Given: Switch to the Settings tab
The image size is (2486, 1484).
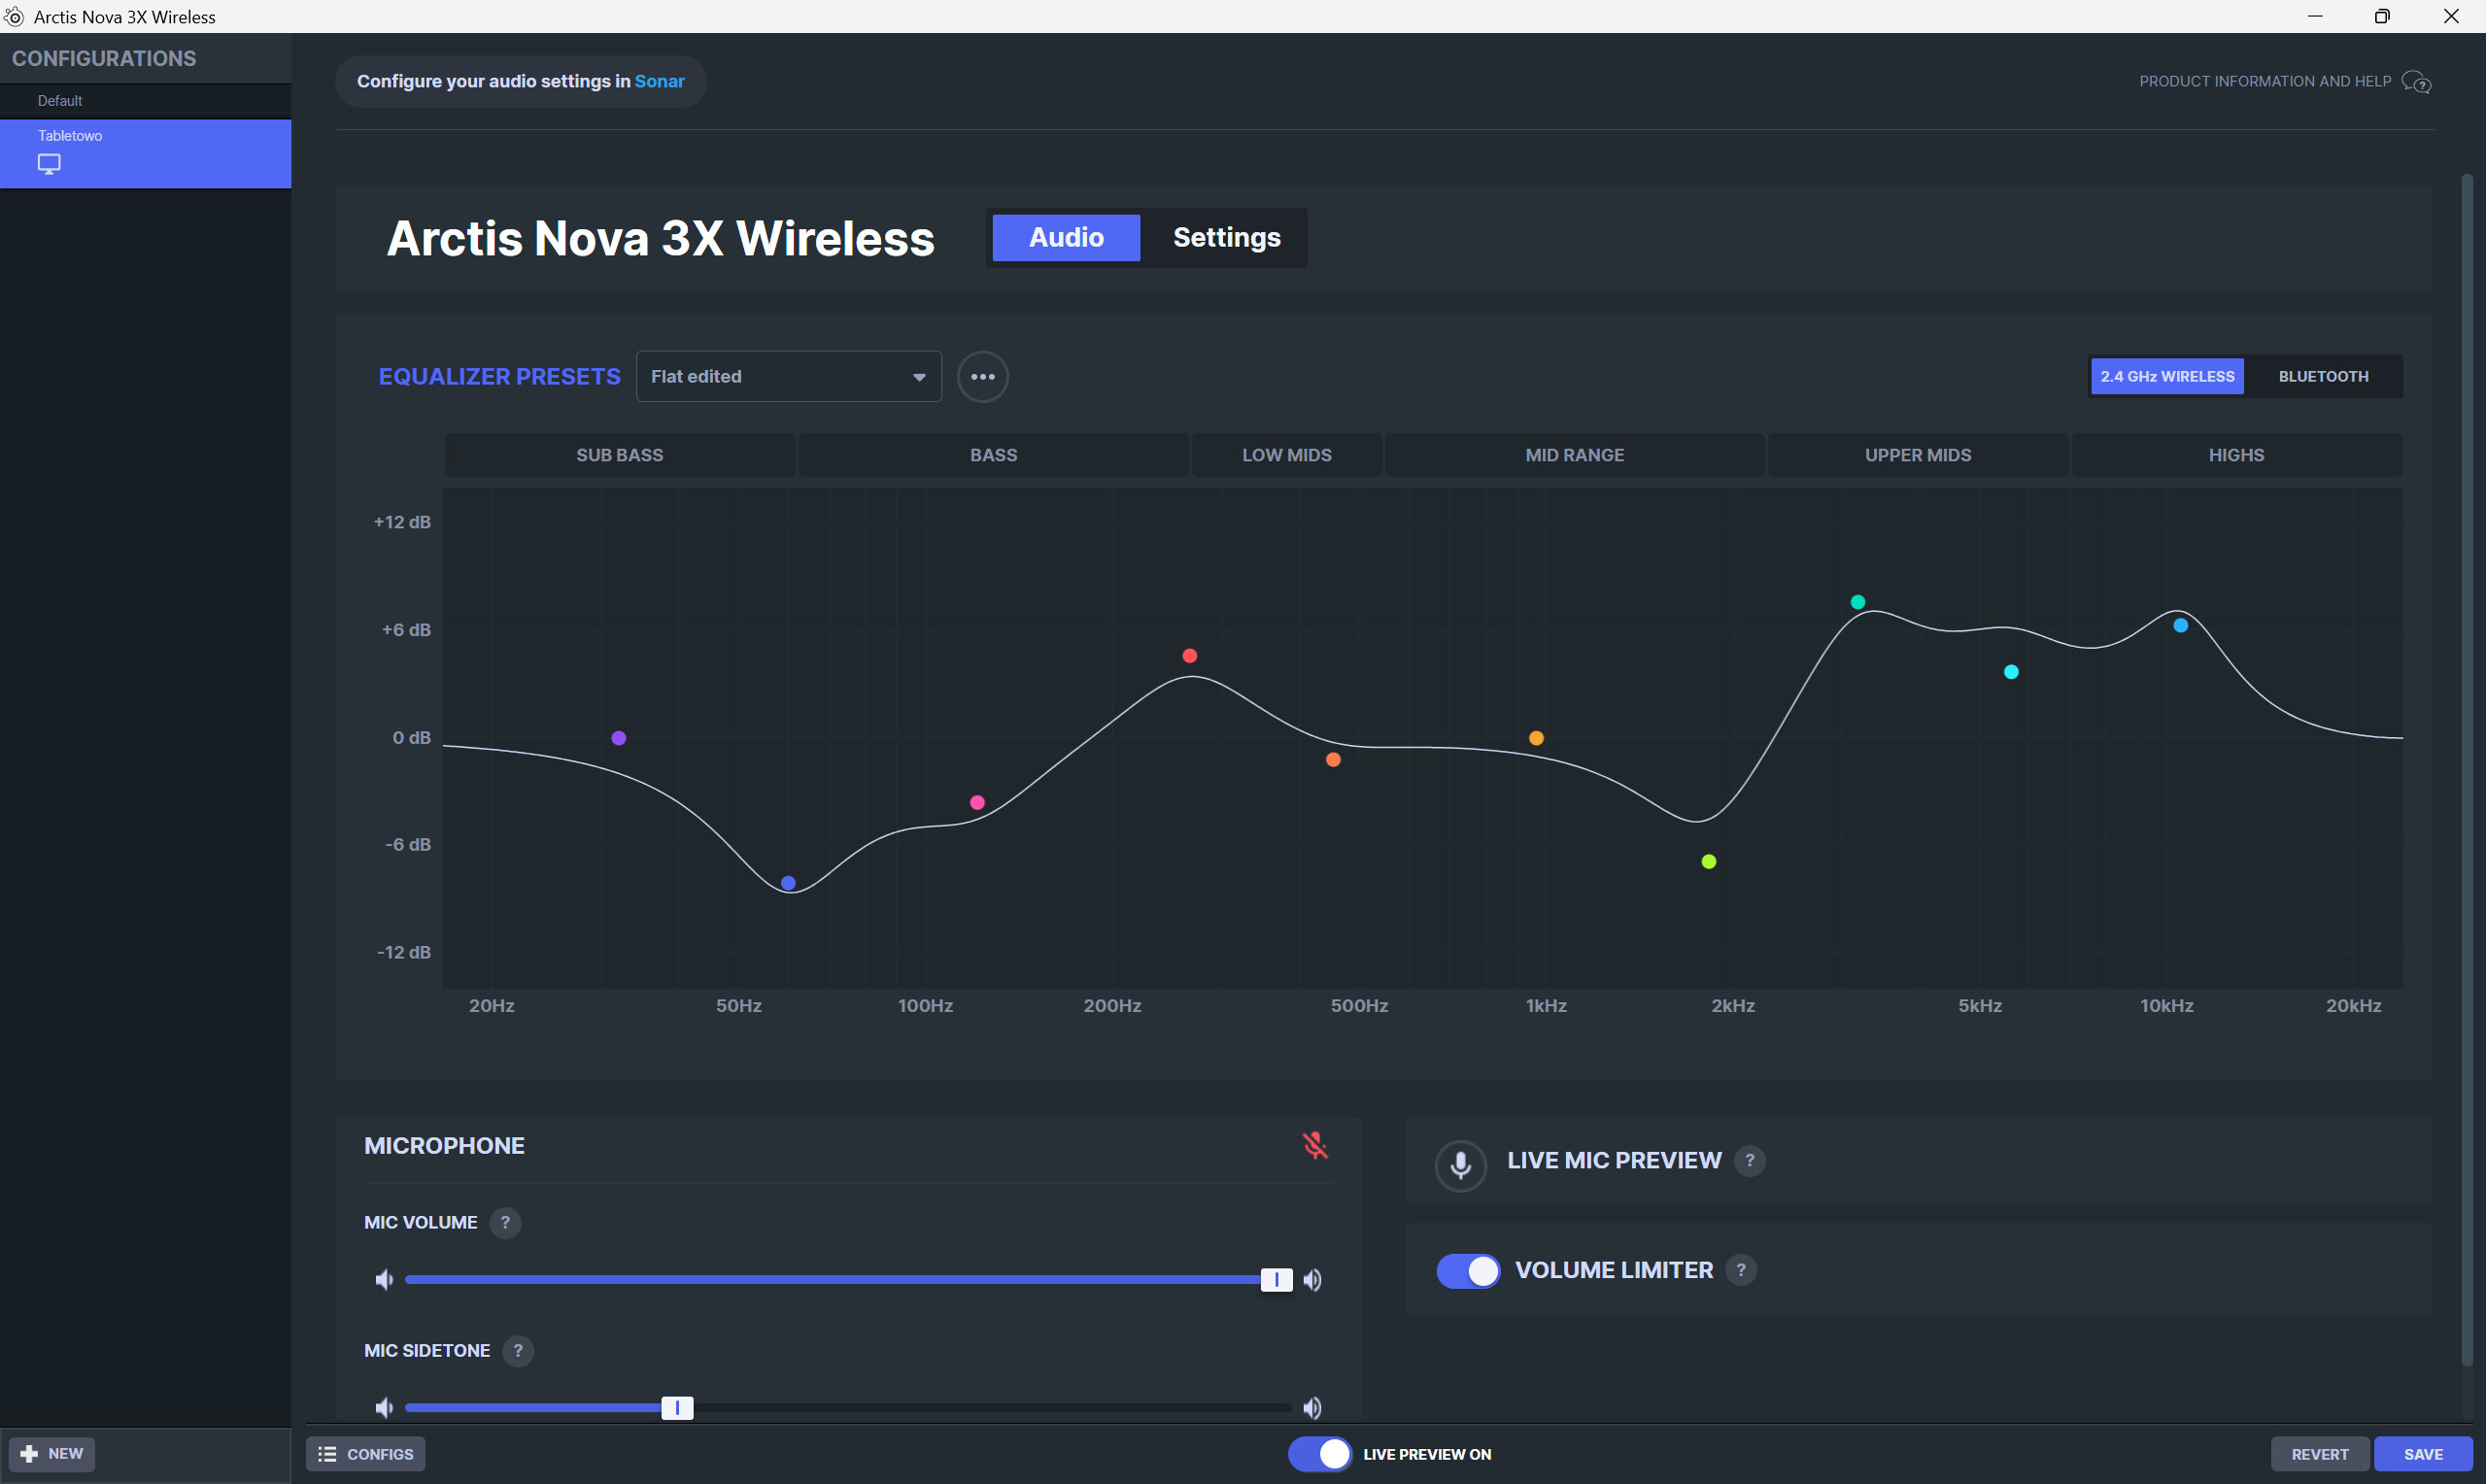Looking at the screenshot, I should pos(1226,238).
